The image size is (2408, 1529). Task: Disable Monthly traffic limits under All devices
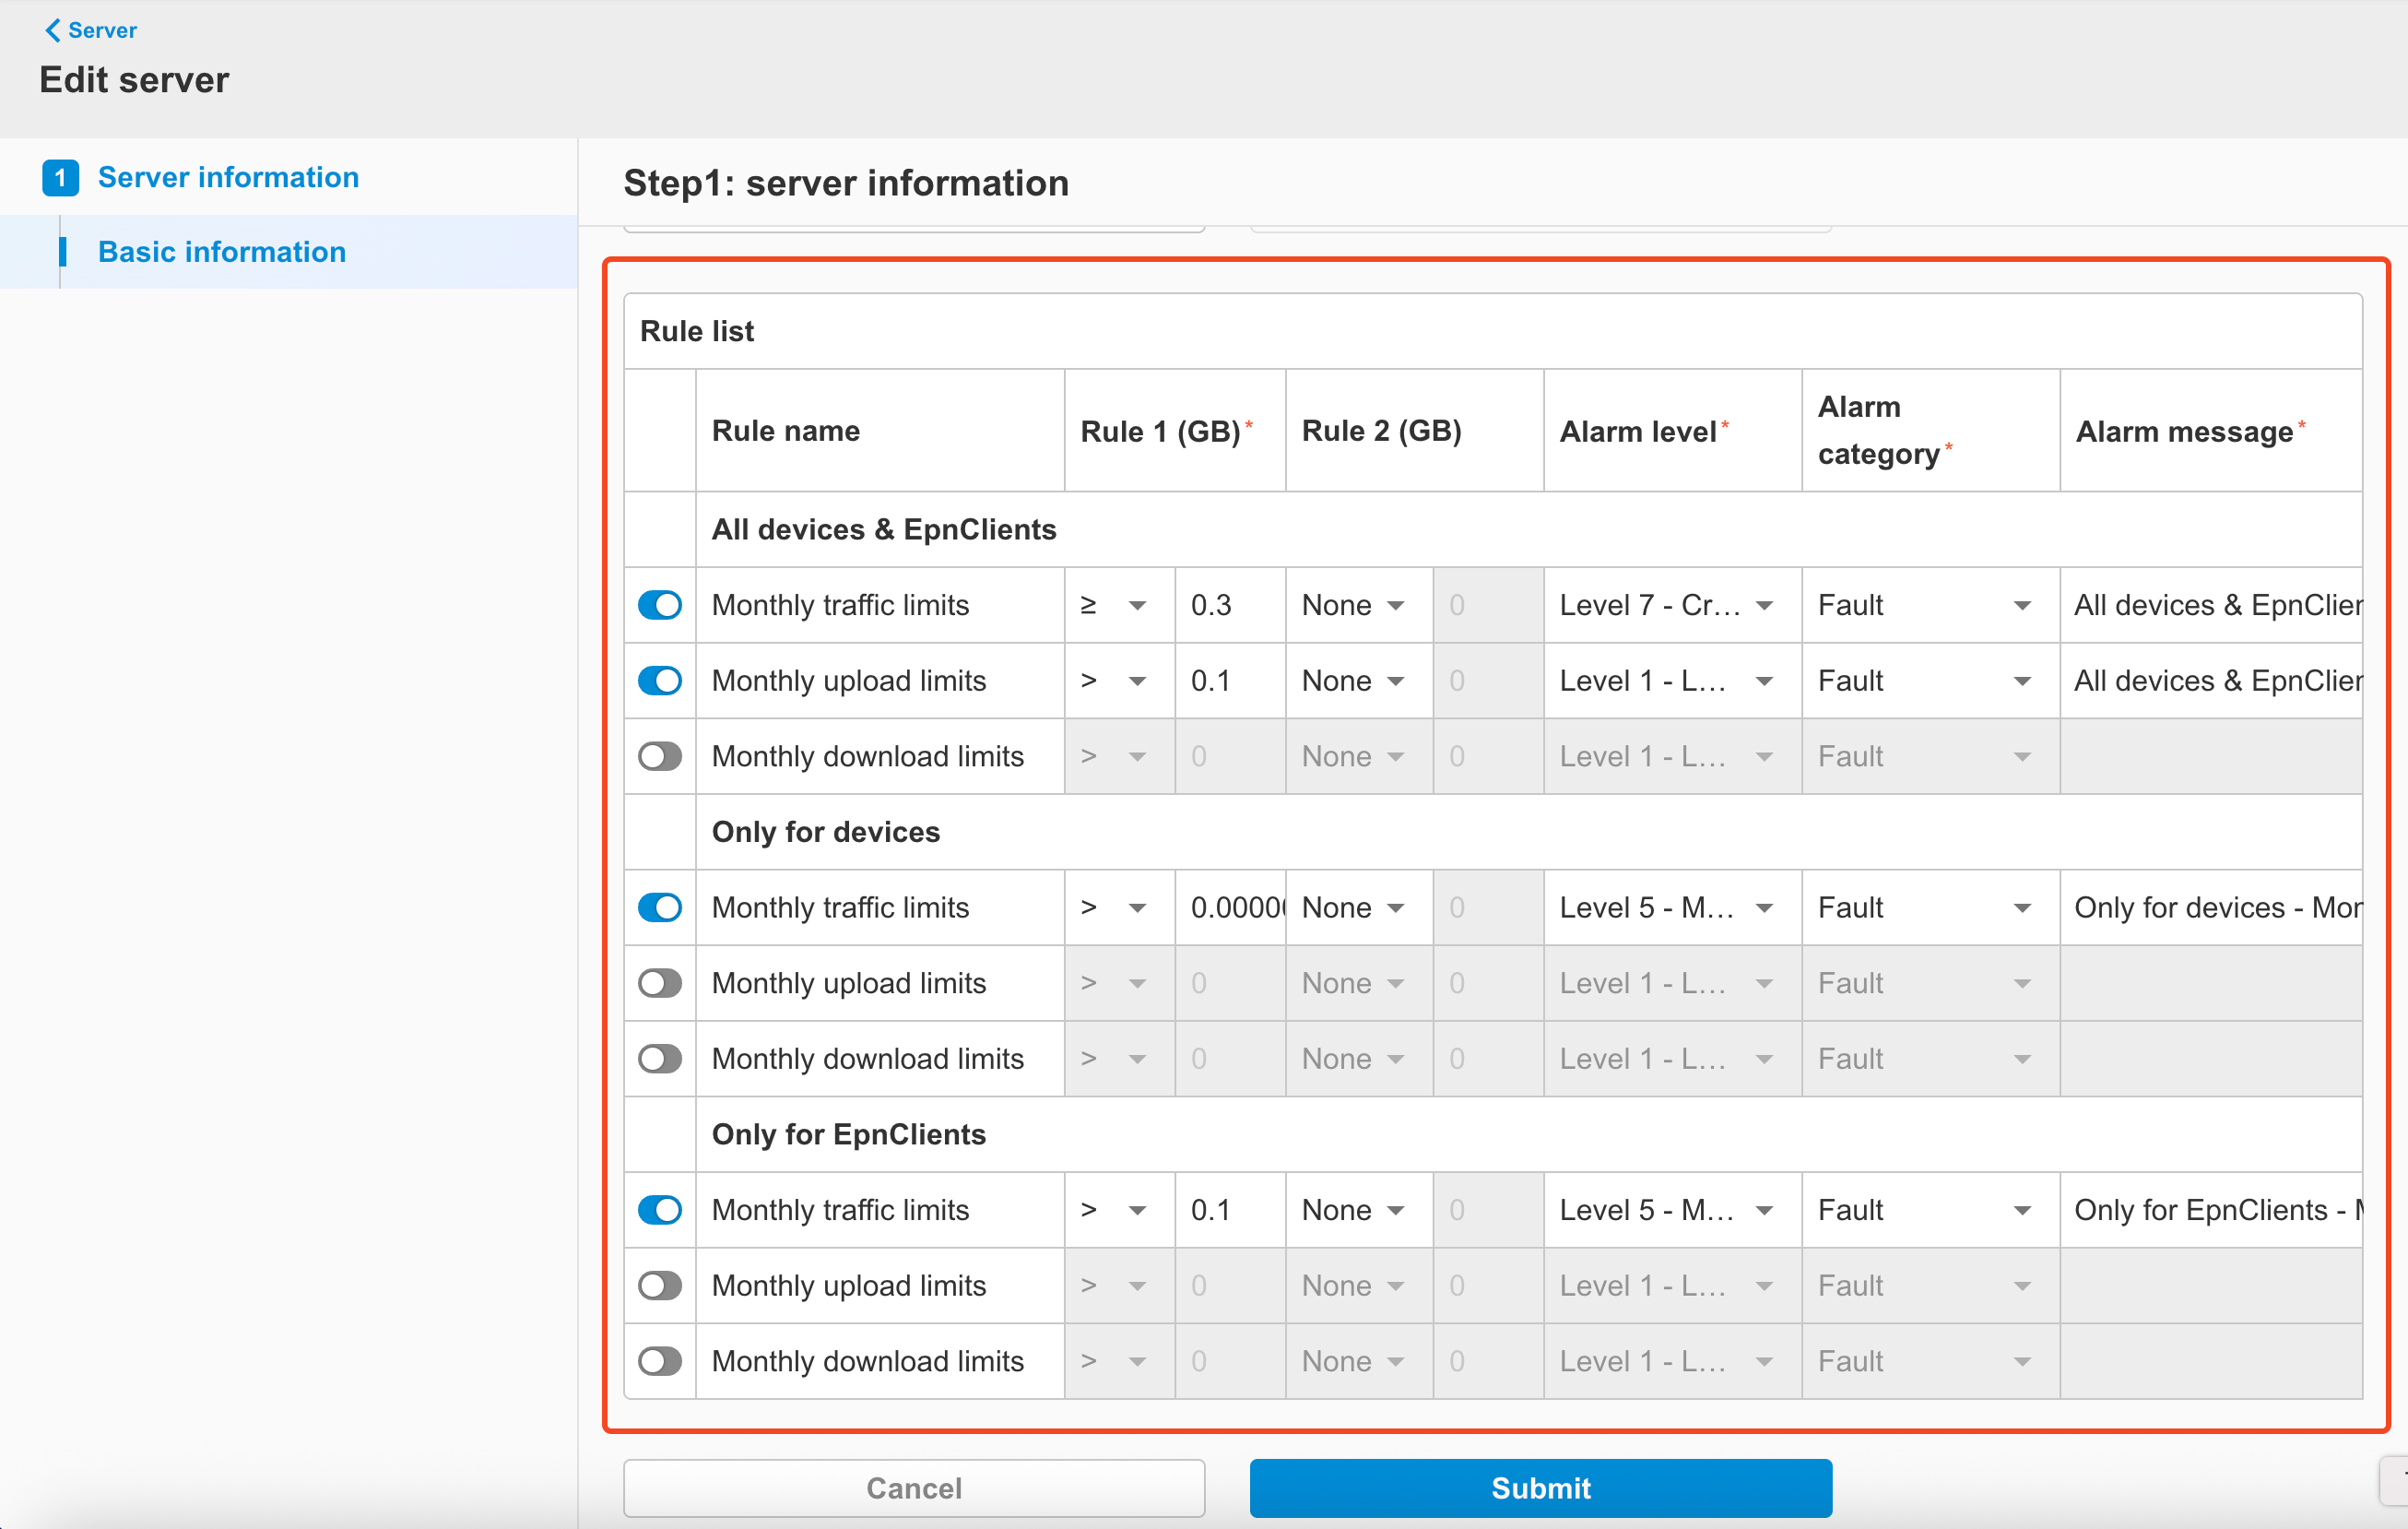pyautogui.click(x=659, y=605)
